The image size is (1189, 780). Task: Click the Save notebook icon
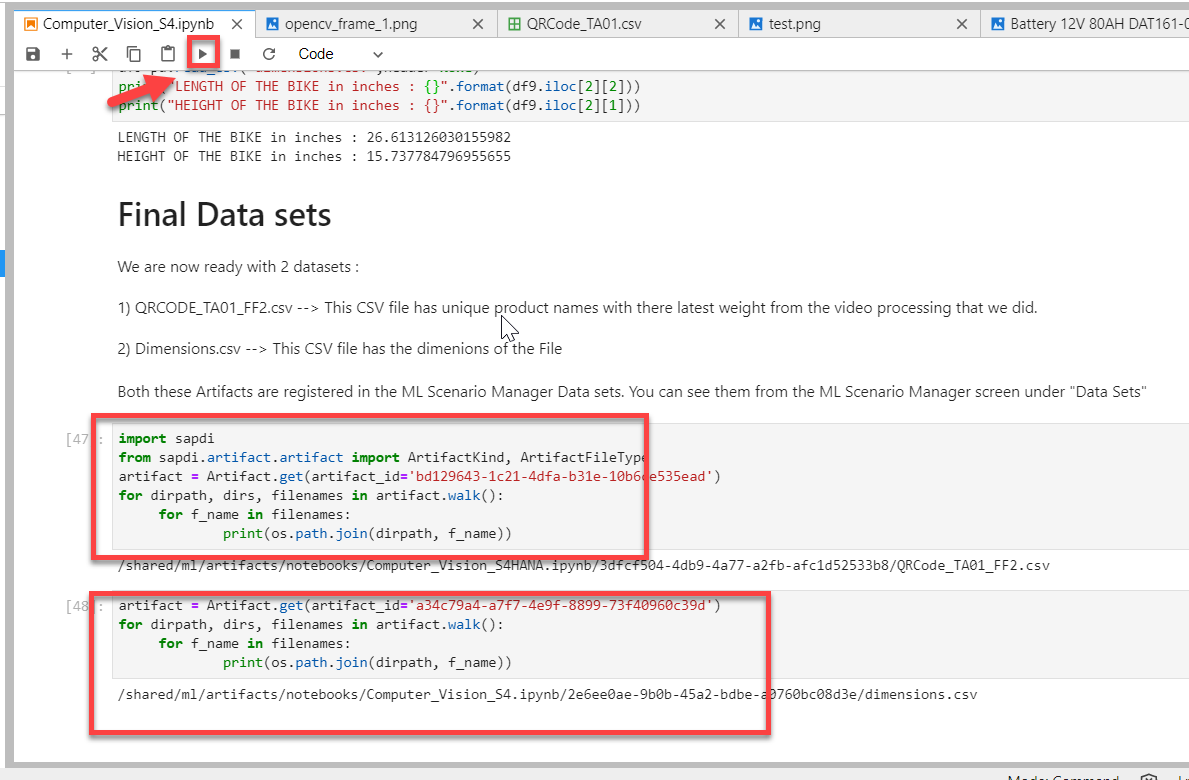tap(33, 54)
